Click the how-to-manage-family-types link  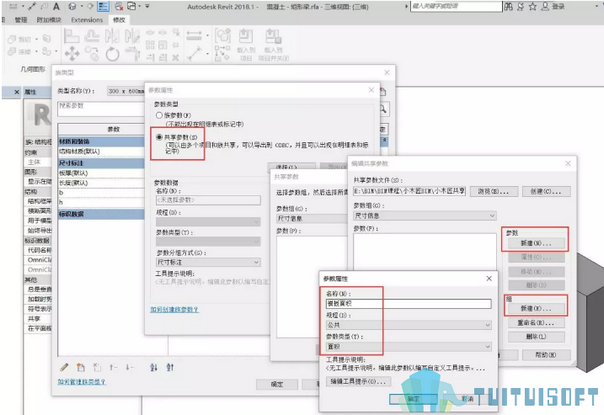click(81, 381)
